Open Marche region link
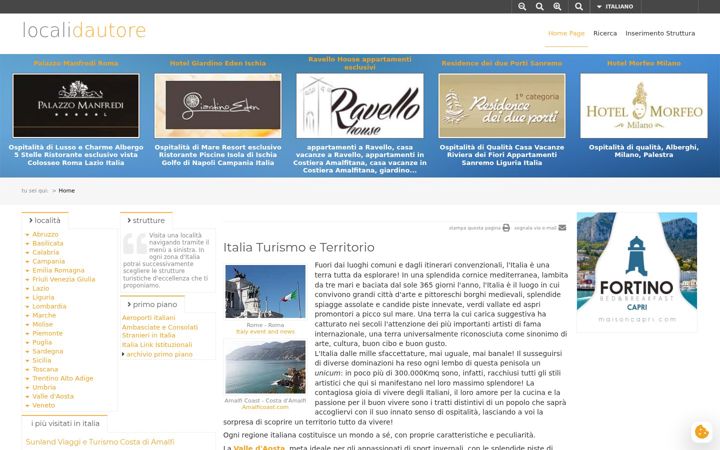 (x=44, y=315)
